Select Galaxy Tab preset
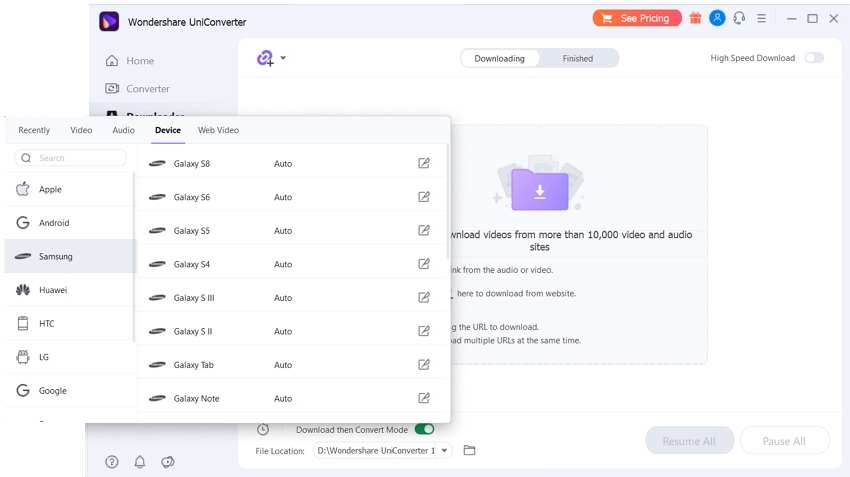The image size is (850, 477). 292,365
